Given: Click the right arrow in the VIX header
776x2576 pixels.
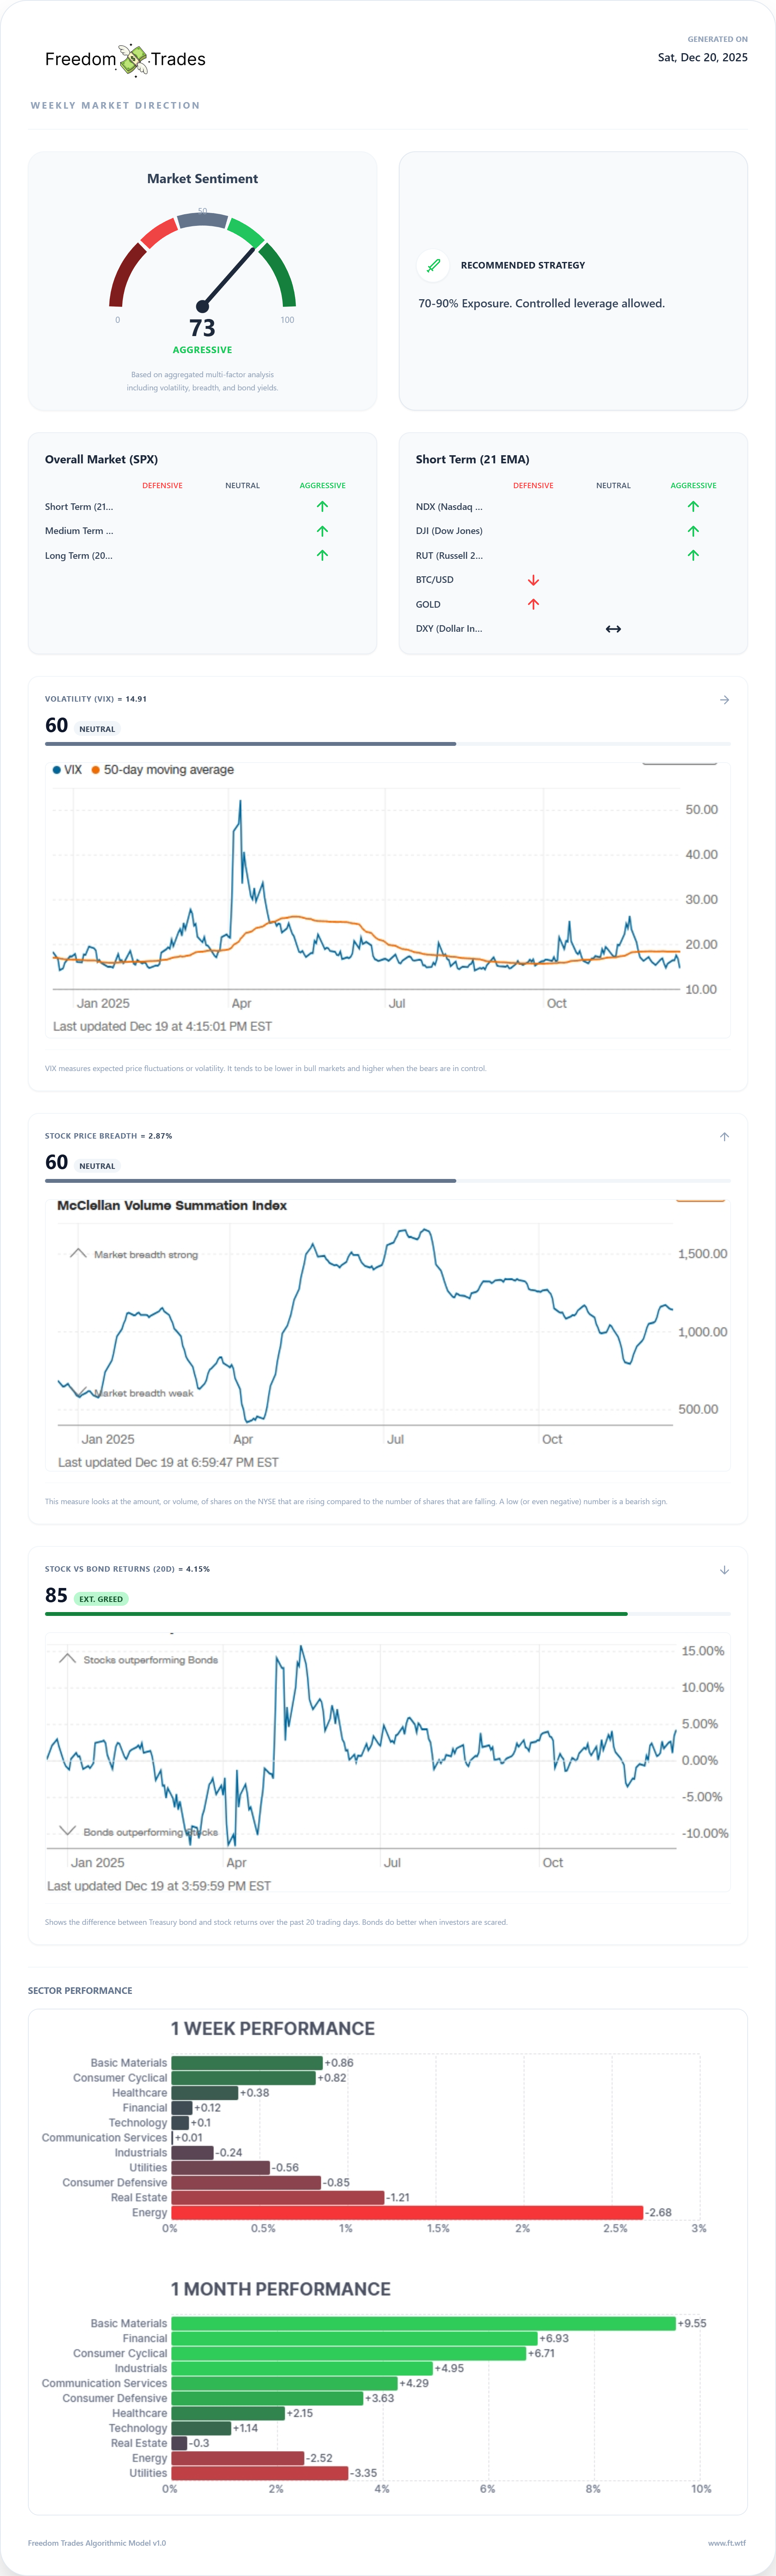Looking at the screenshot, I should (724, 700).
